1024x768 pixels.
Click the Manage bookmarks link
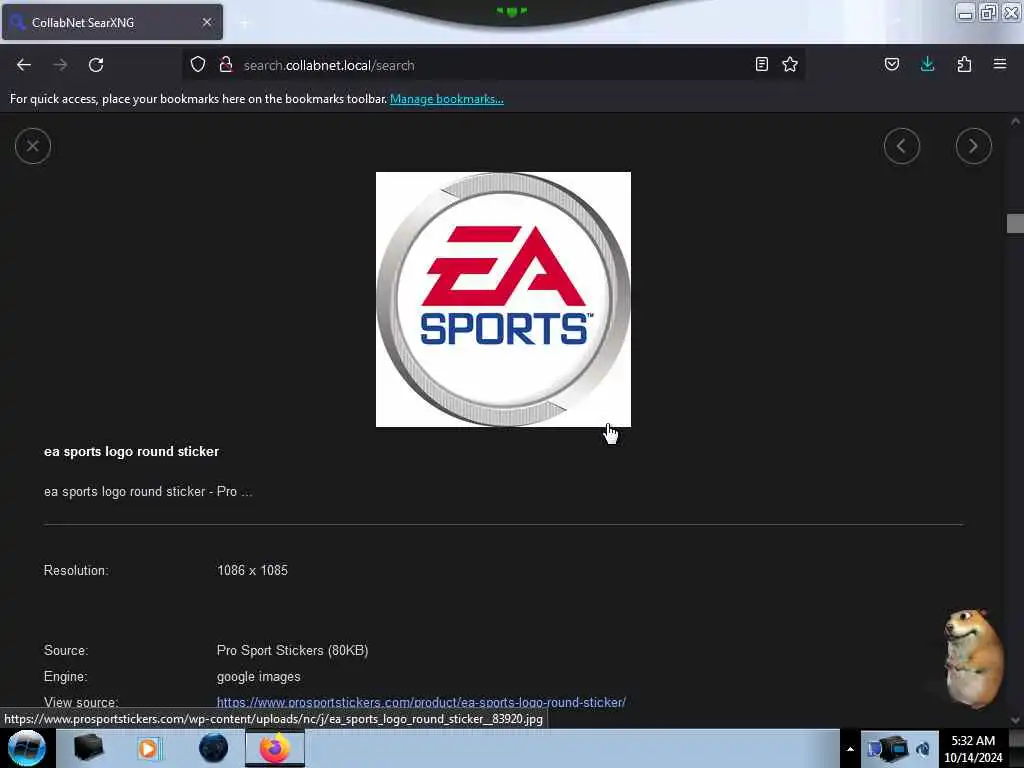[447, 99]
